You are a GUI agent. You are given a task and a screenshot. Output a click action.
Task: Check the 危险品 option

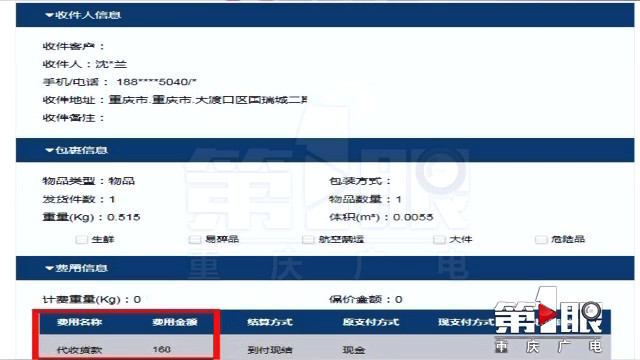point(541,239)
